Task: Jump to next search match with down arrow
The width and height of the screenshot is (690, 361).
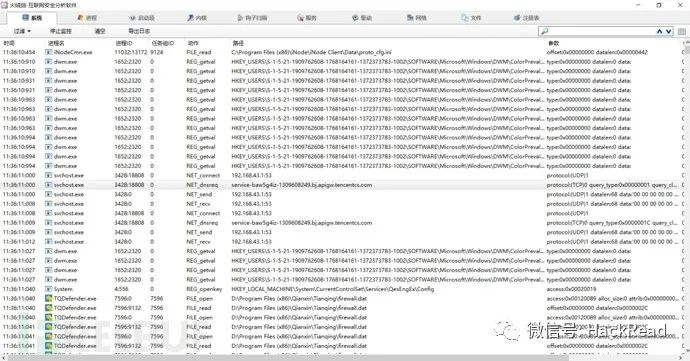Action: click(x=668, y=32)
